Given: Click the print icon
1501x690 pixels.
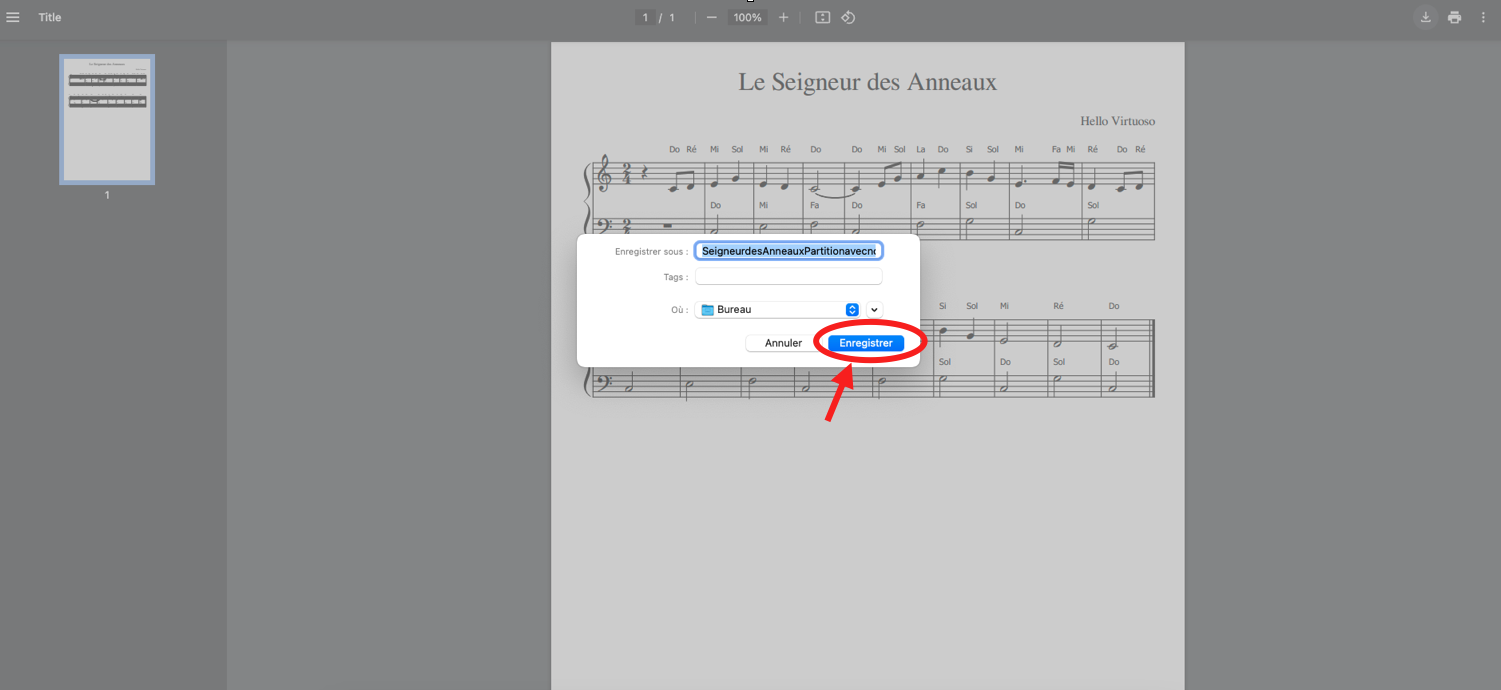Looking at the screenshot, I should 1454,17.
